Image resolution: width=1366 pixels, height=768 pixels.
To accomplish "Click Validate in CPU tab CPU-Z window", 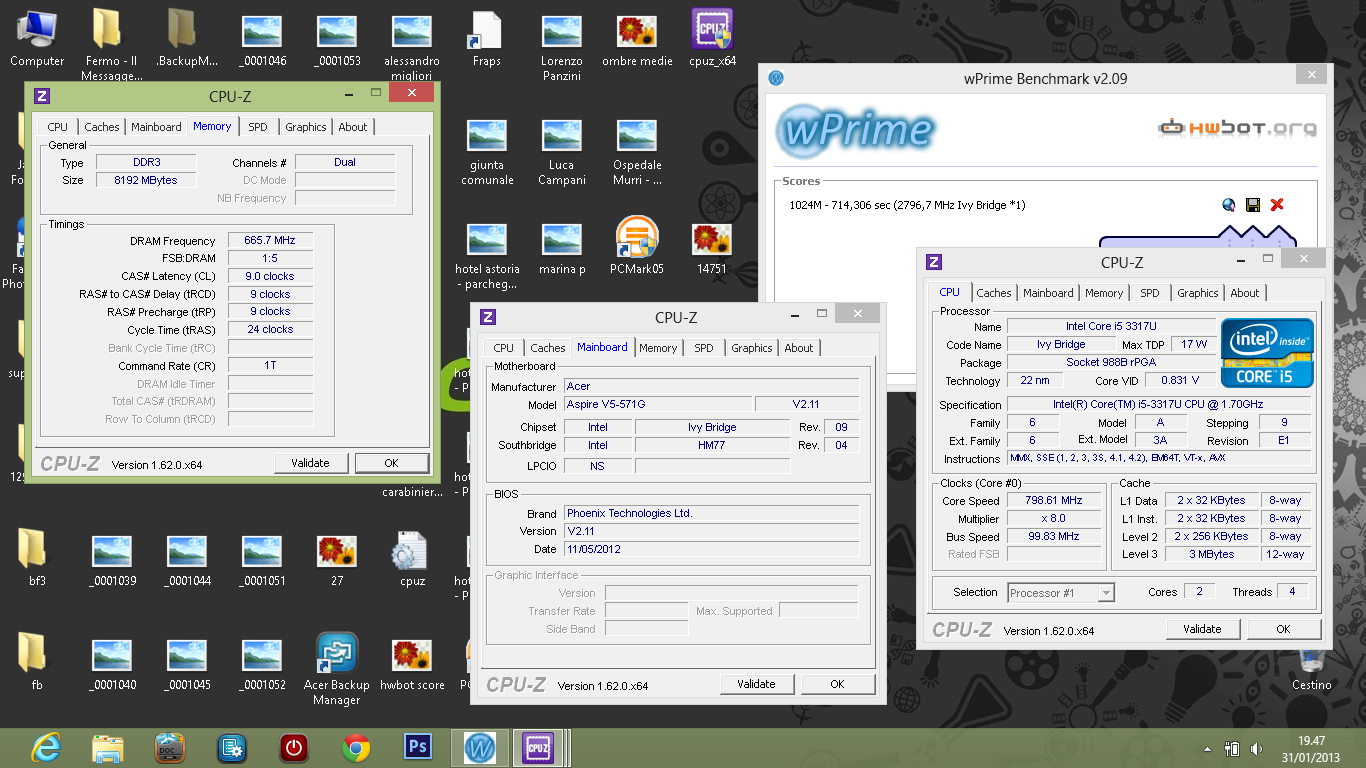I will (x=1202, y=629).
